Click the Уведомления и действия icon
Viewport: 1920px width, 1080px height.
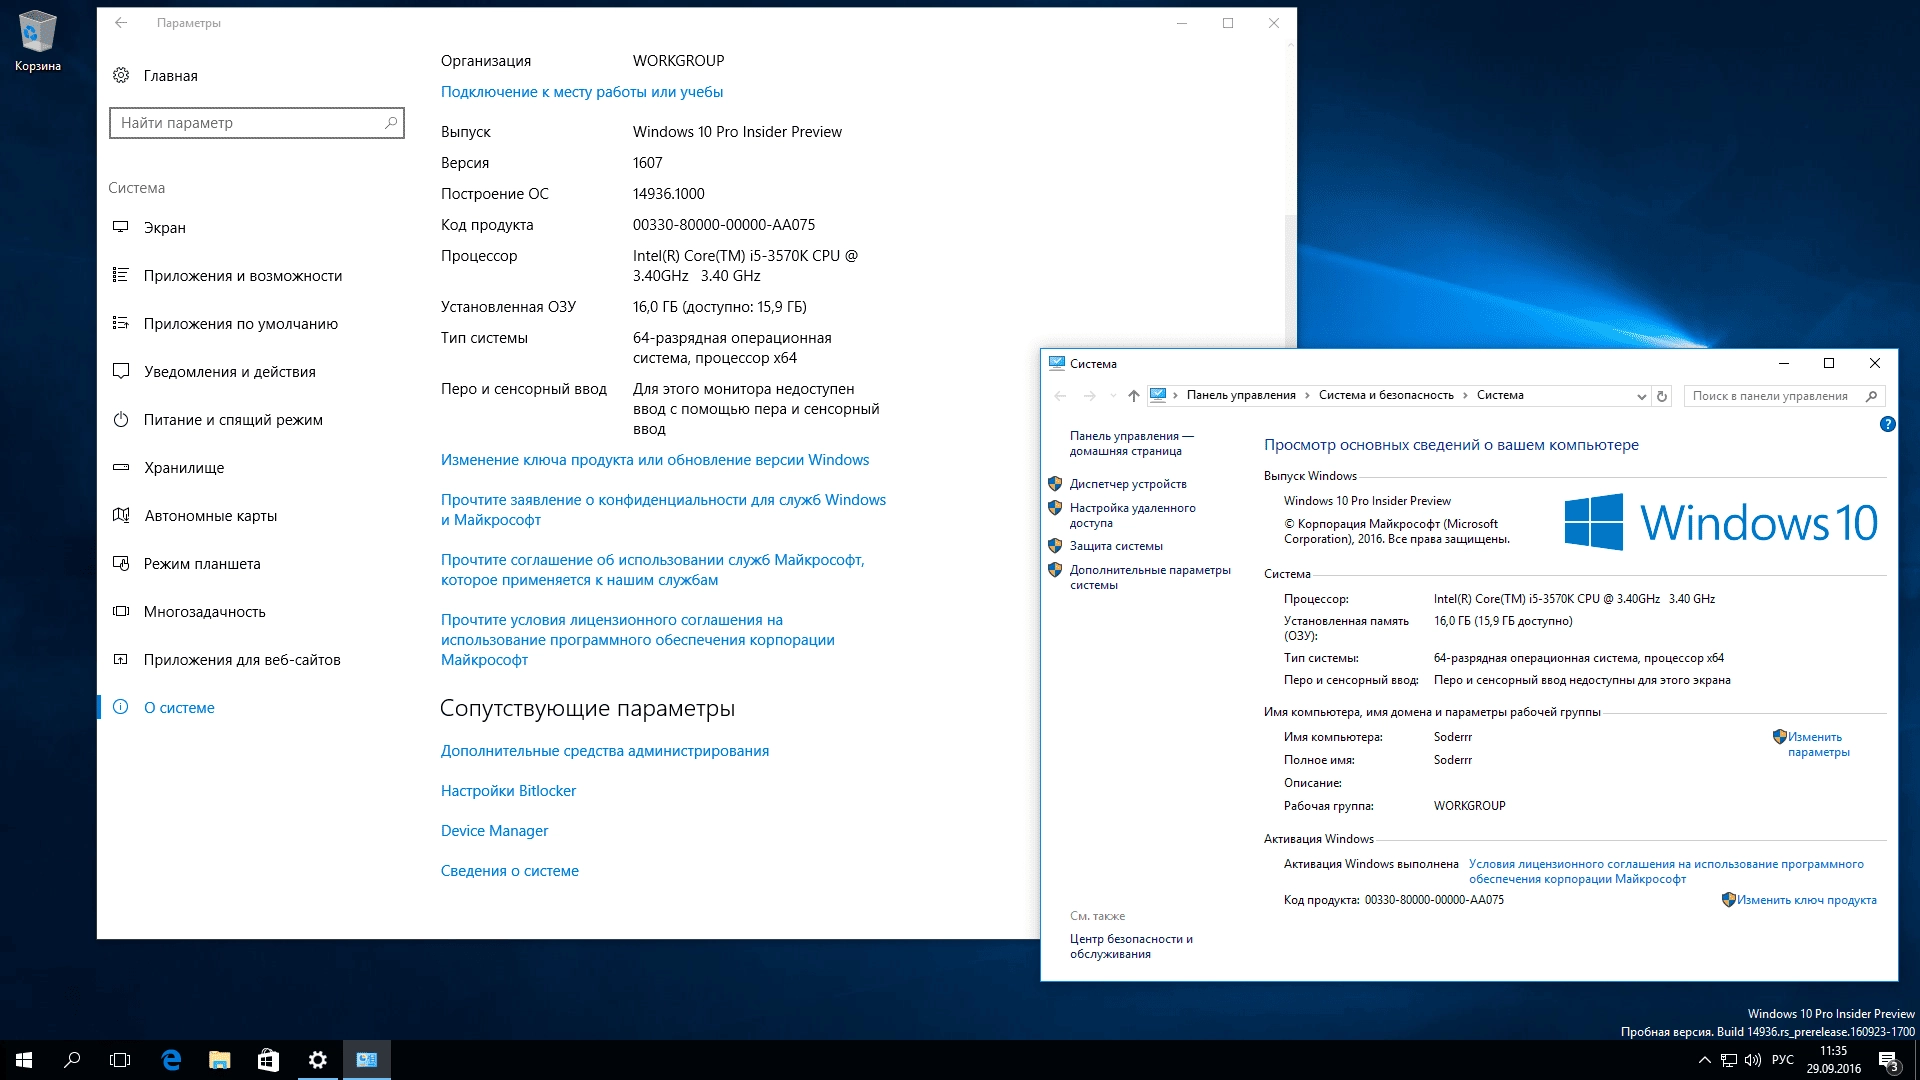(121, 371)
